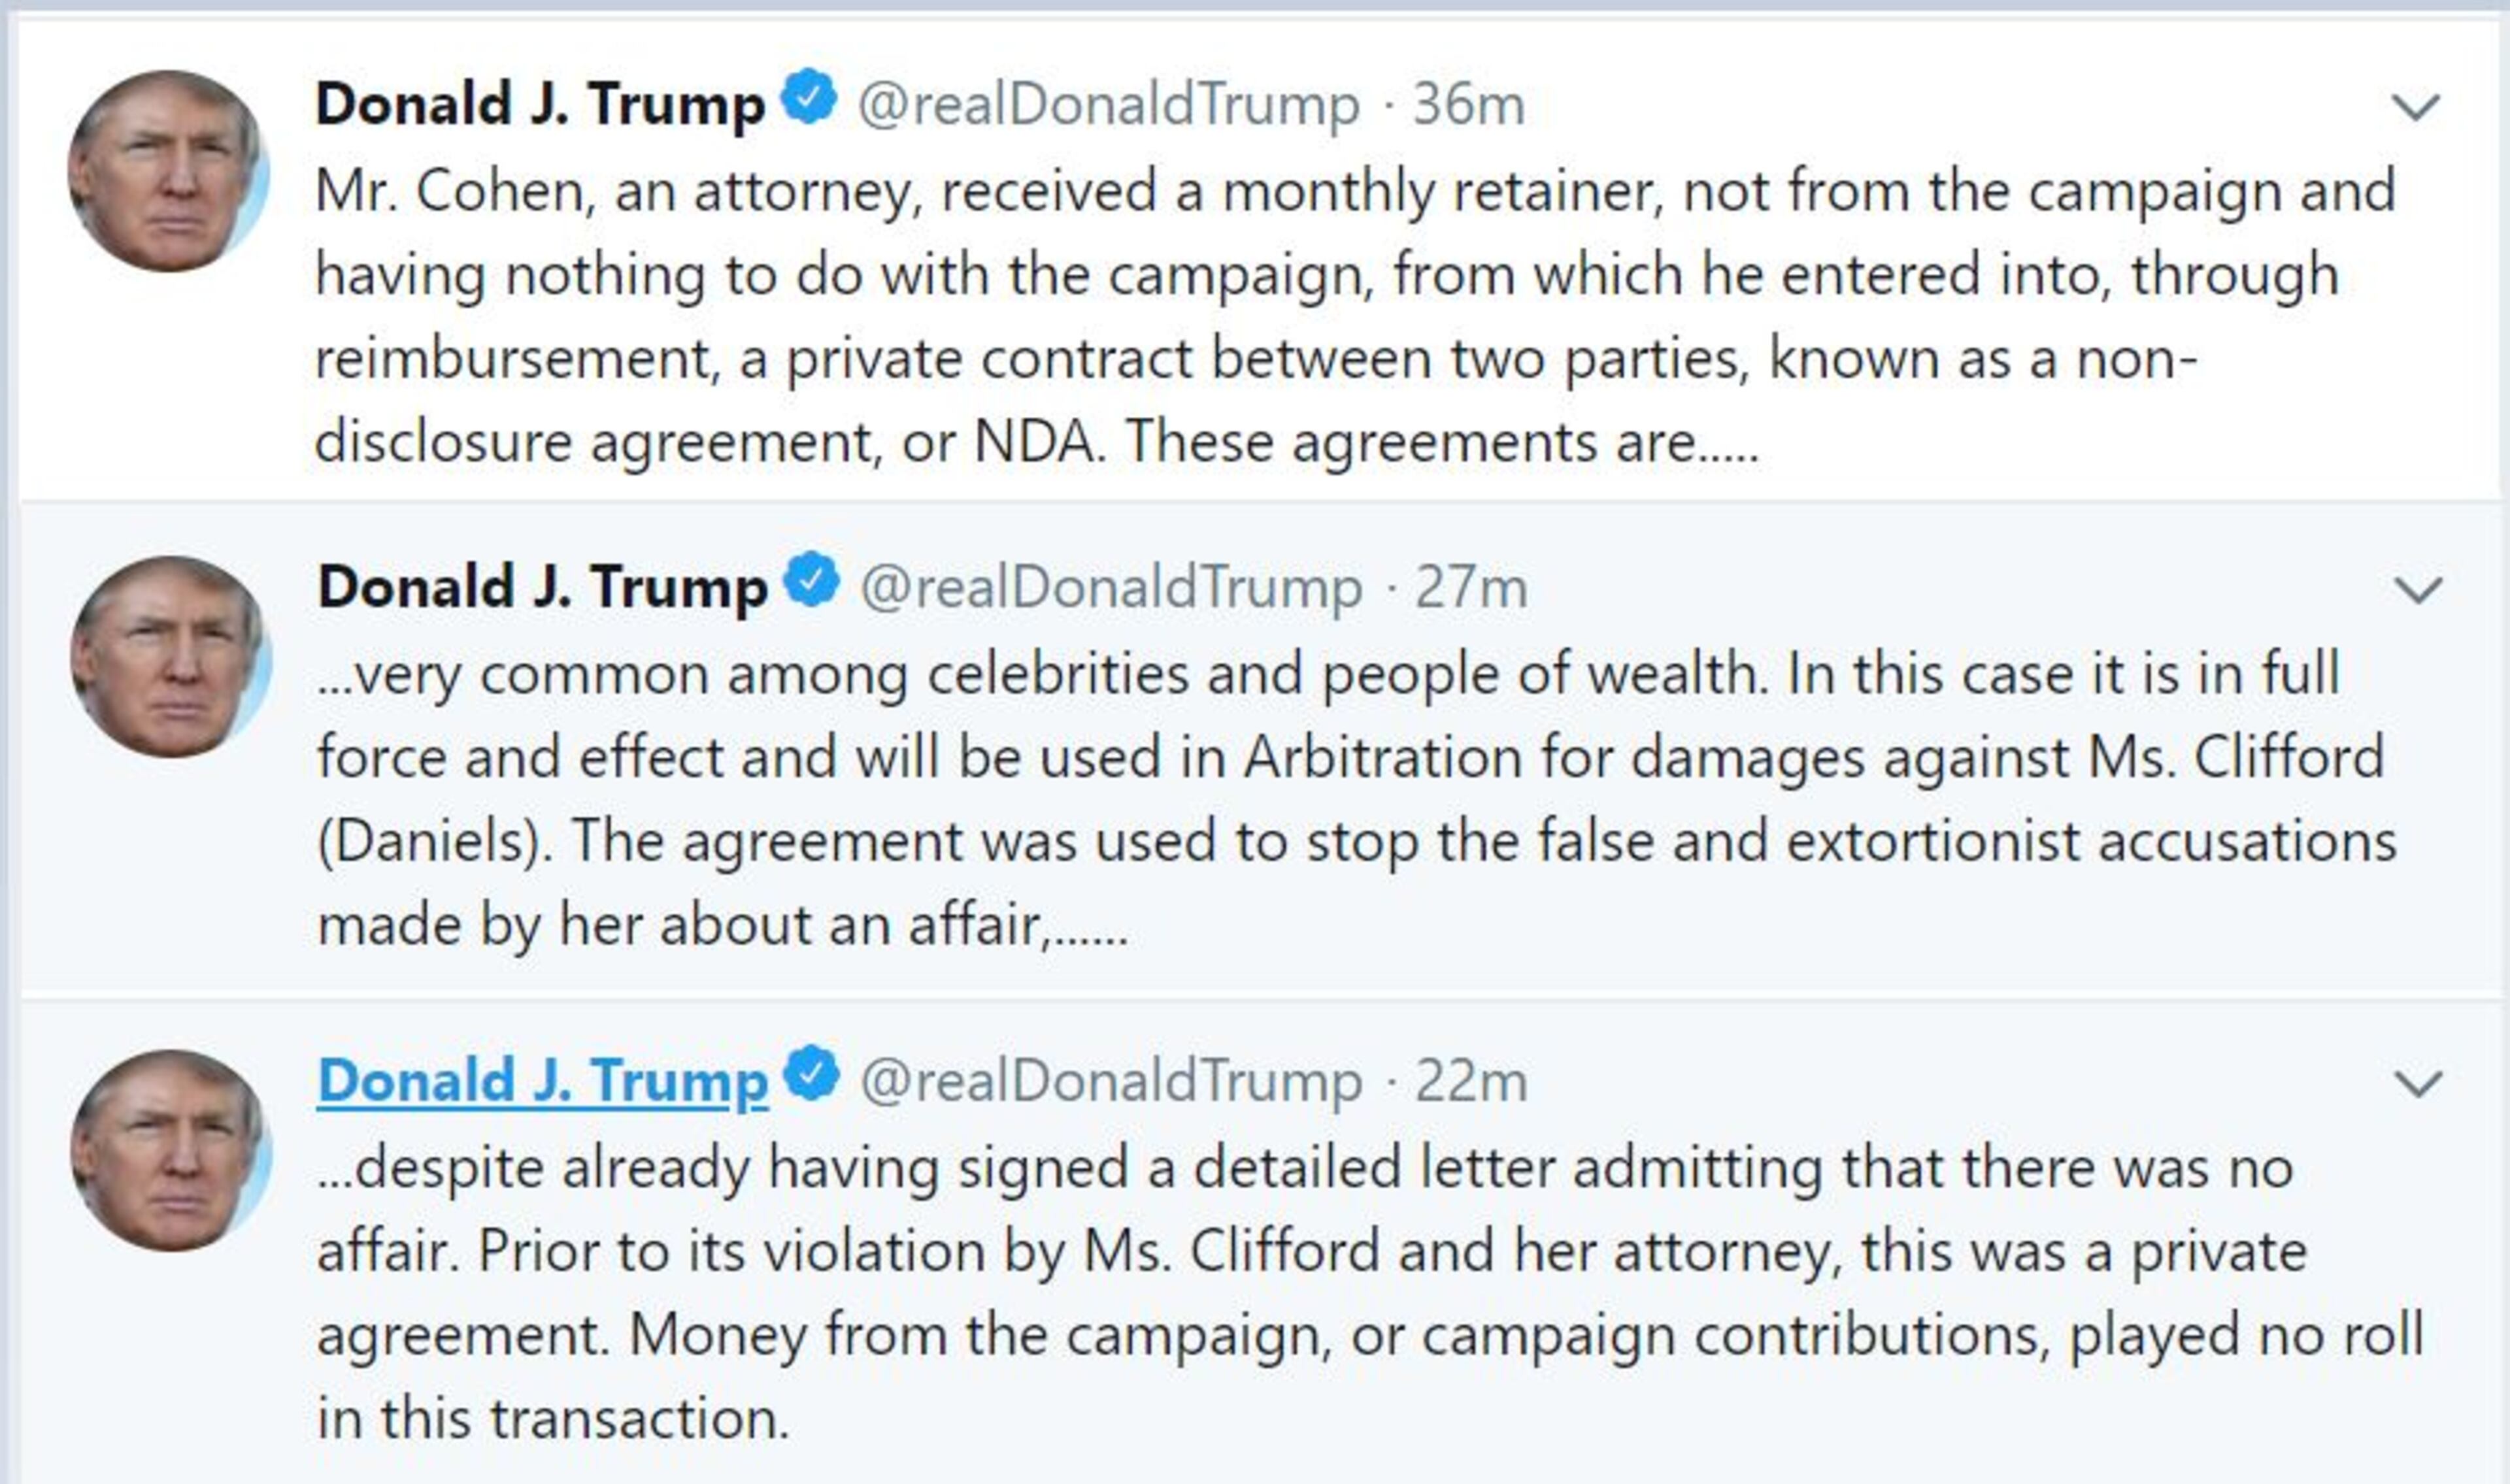The height and width of the screenshot is (1484, 2510).
Task: Open the dropdown arrow on the 22m tweet
Action: click(2417, 1084)
